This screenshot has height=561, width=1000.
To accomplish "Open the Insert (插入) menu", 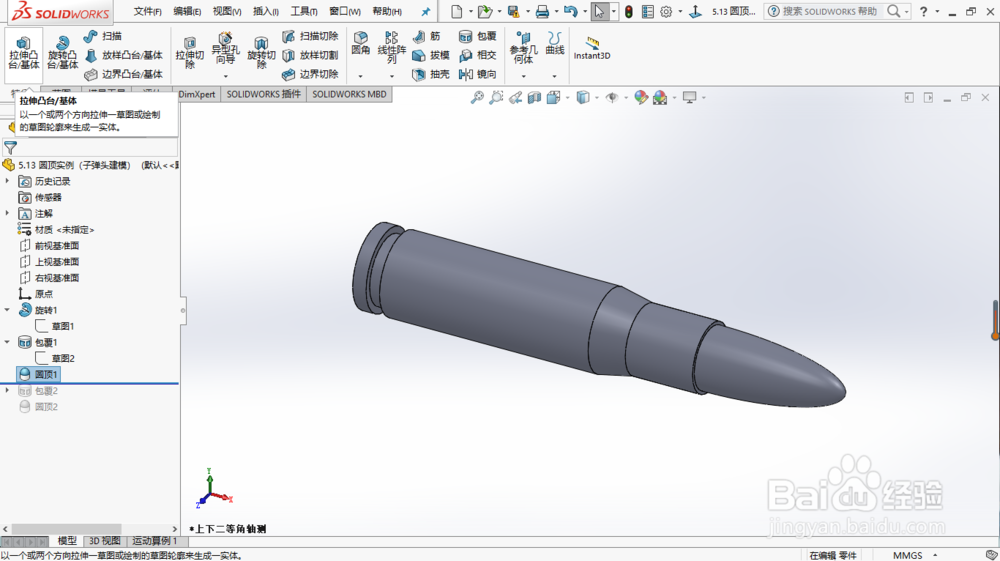I will point(265,11).
